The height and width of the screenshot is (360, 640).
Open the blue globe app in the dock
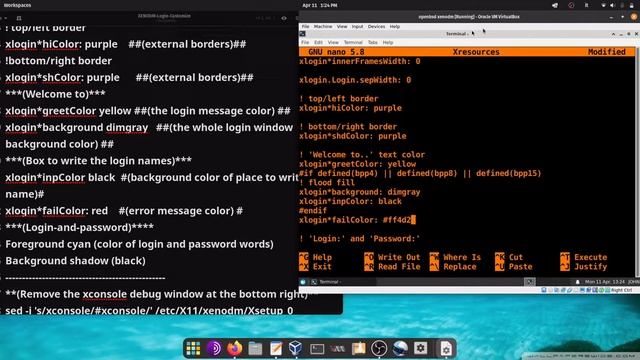[x=400, y=349]
